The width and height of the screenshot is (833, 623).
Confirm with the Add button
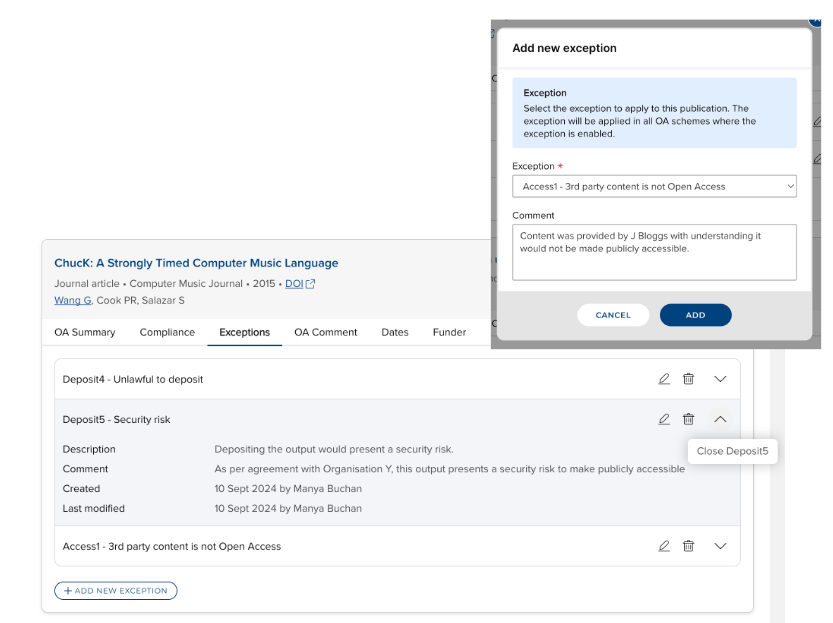coord(695,315)
